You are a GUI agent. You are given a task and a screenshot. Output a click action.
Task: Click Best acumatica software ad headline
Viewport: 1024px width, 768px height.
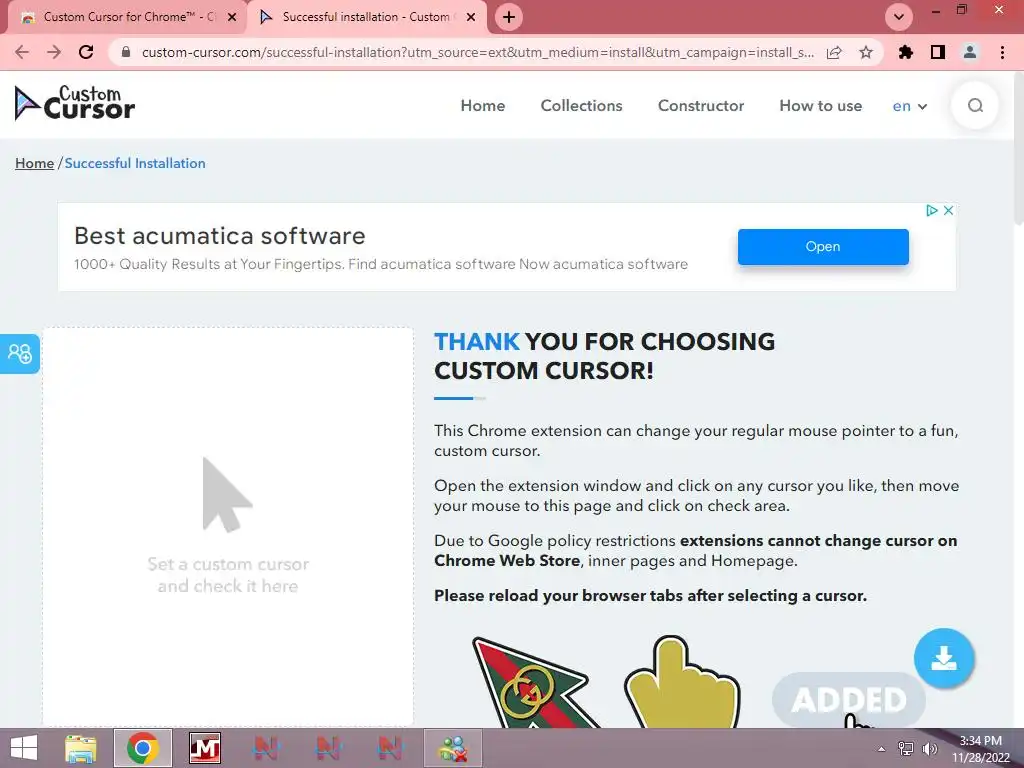(x=219, y=236)
